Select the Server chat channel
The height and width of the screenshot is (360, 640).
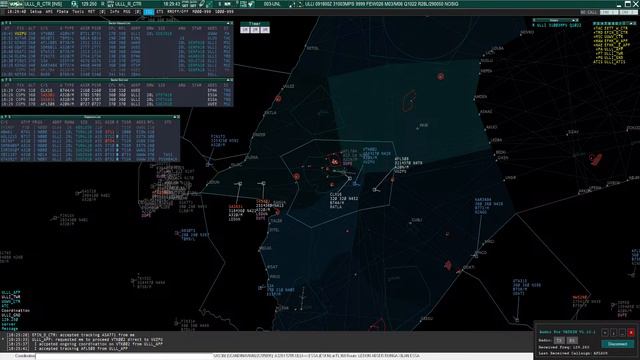coord(9,324)
